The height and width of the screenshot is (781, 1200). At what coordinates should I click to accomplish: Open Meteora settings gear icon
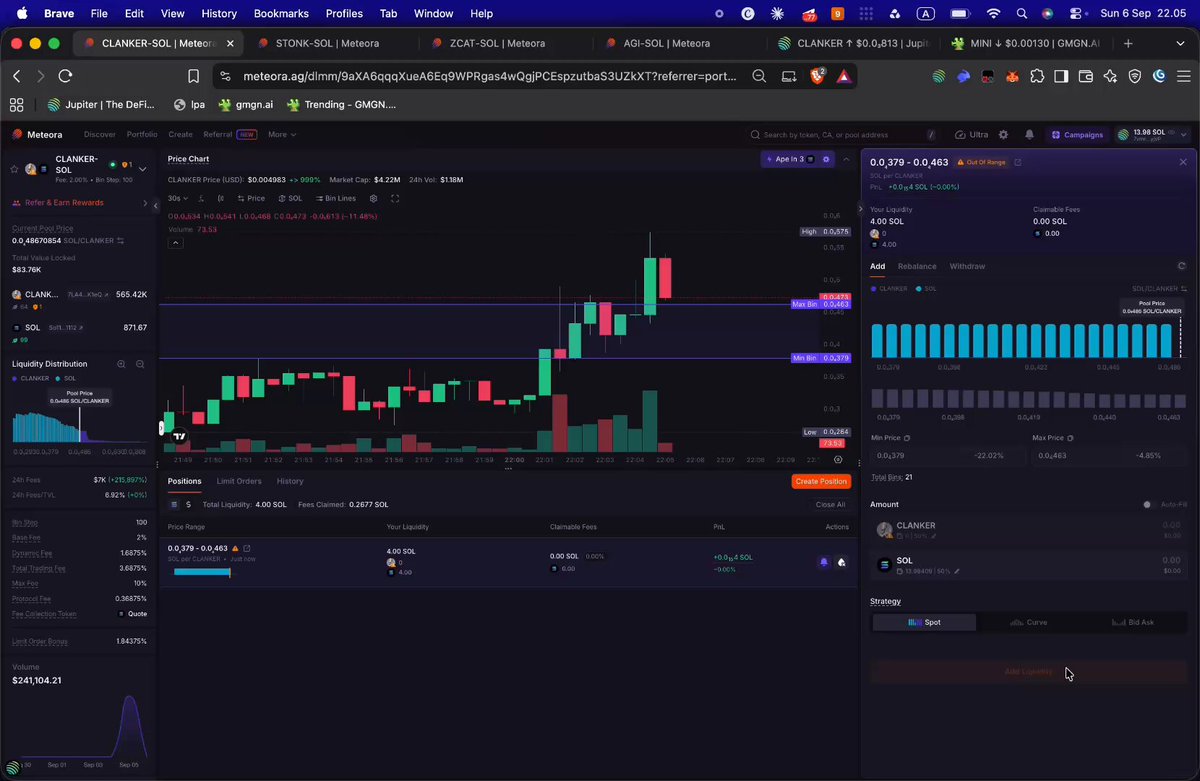tap(1003, 134)
